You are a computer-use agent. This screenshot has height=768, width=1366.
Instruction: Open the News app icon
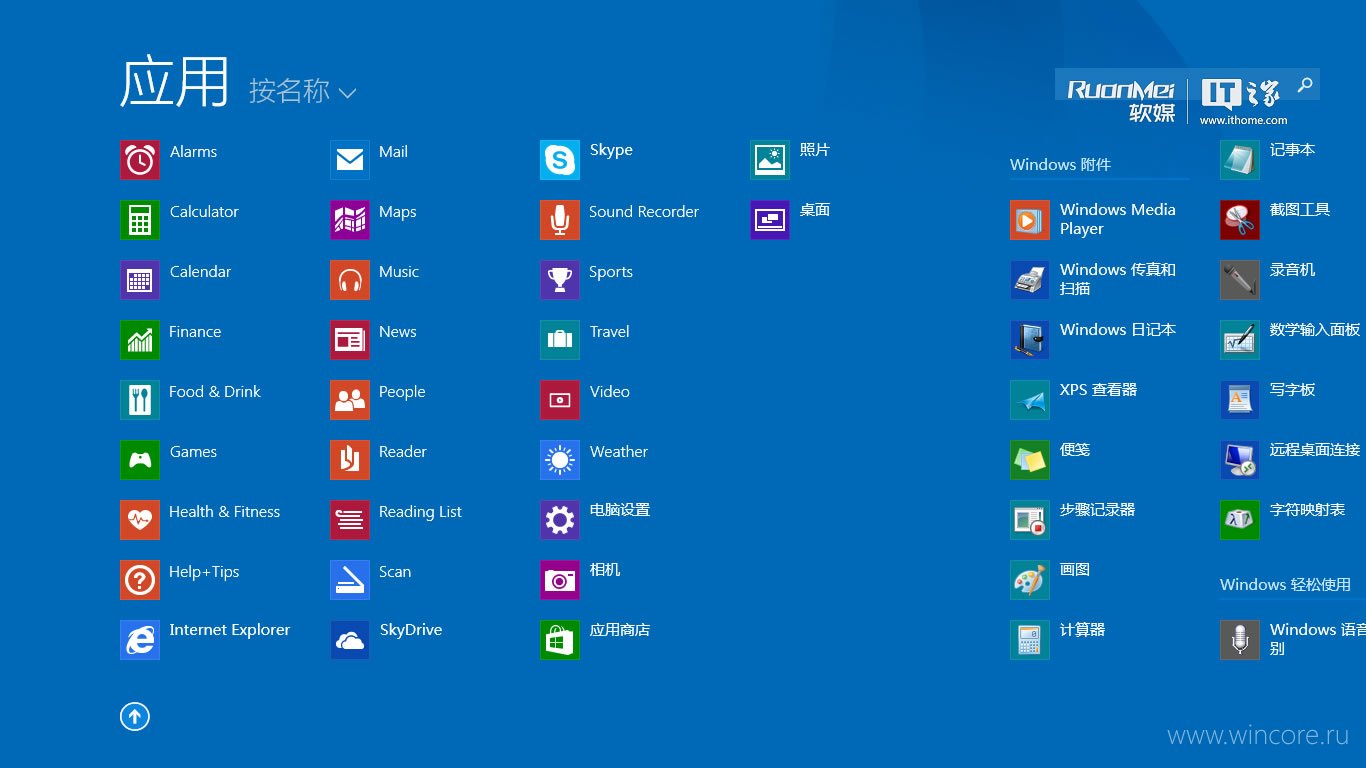point(350,340)
